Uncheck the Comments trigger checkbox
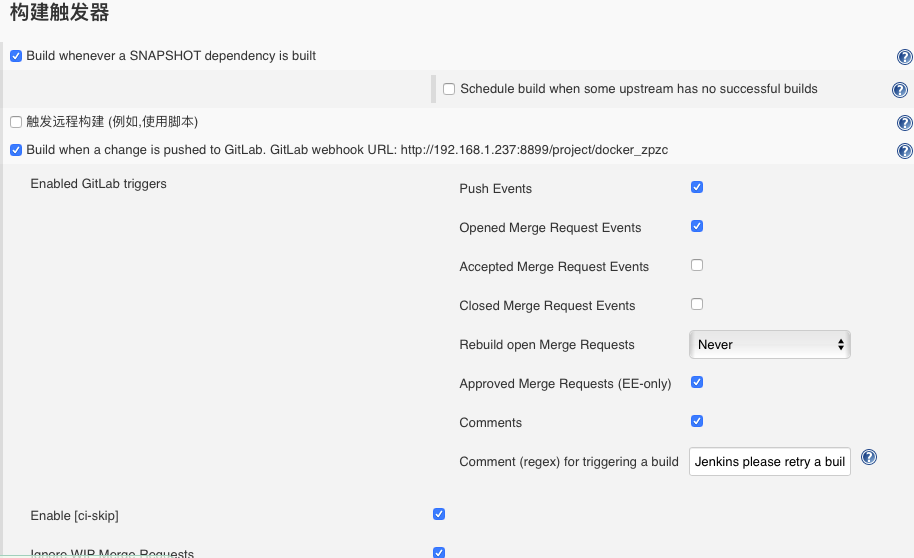This screenshot has height=558, width=914. [697, 422]
